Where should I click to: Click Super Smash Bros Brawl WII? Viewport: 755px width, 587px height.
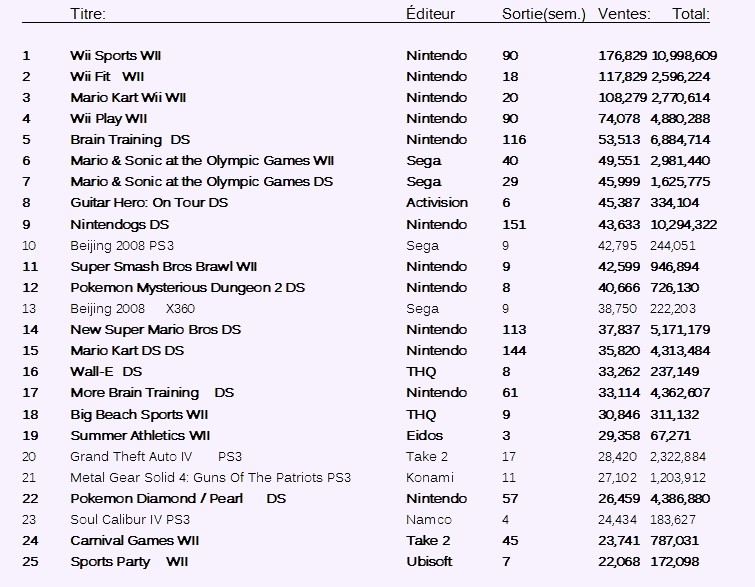click(164, 267)
